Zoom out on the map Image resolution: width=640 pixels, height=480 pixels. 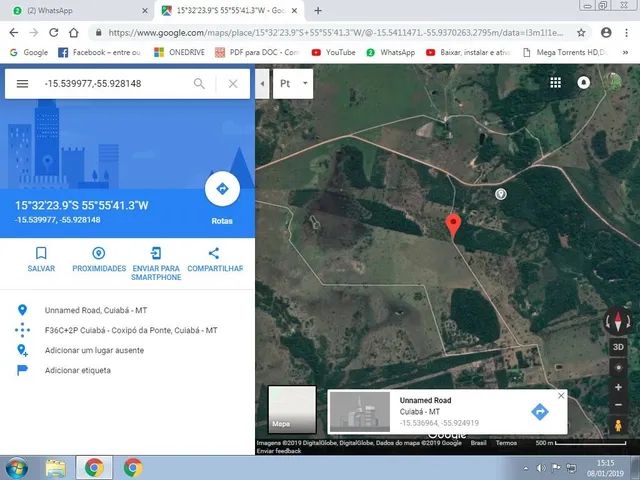[618, 405]
